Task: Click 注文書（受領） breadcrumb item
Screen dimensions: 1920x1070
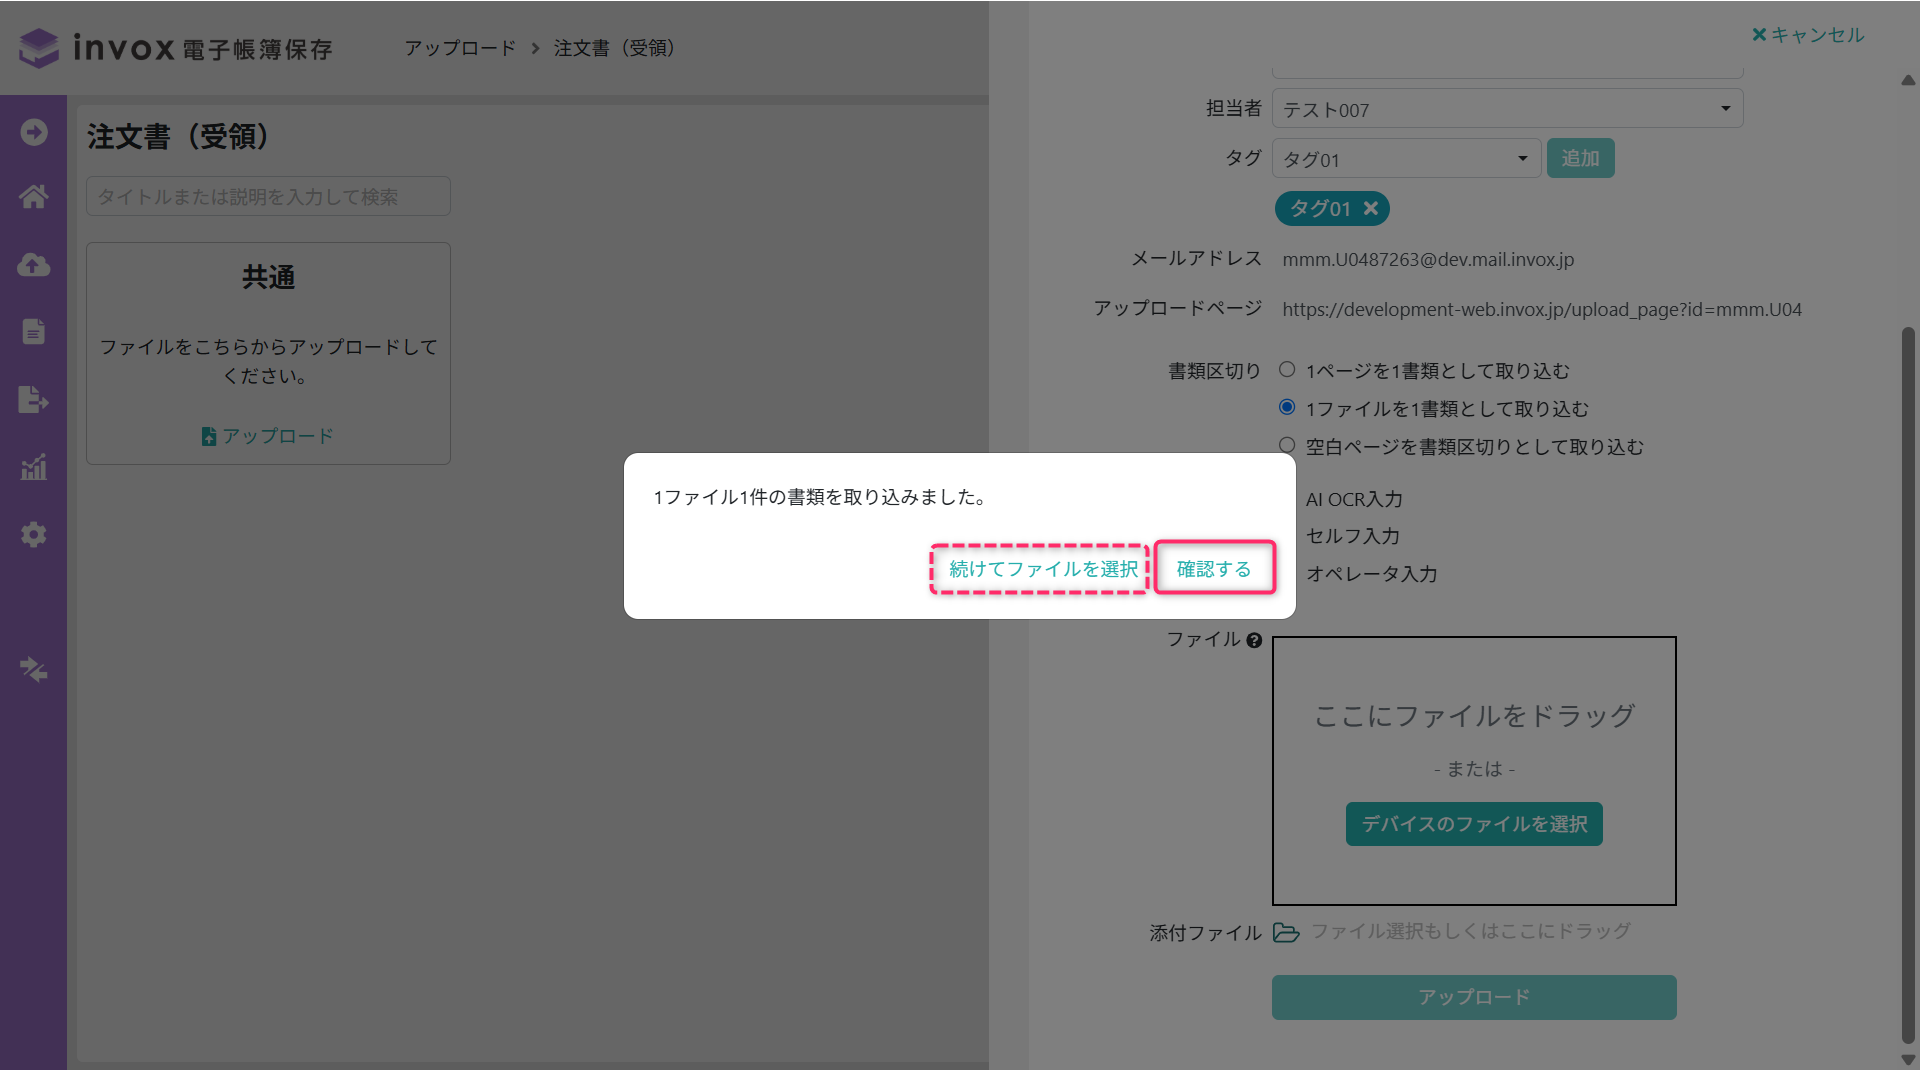Action: (x=614, y=48)
